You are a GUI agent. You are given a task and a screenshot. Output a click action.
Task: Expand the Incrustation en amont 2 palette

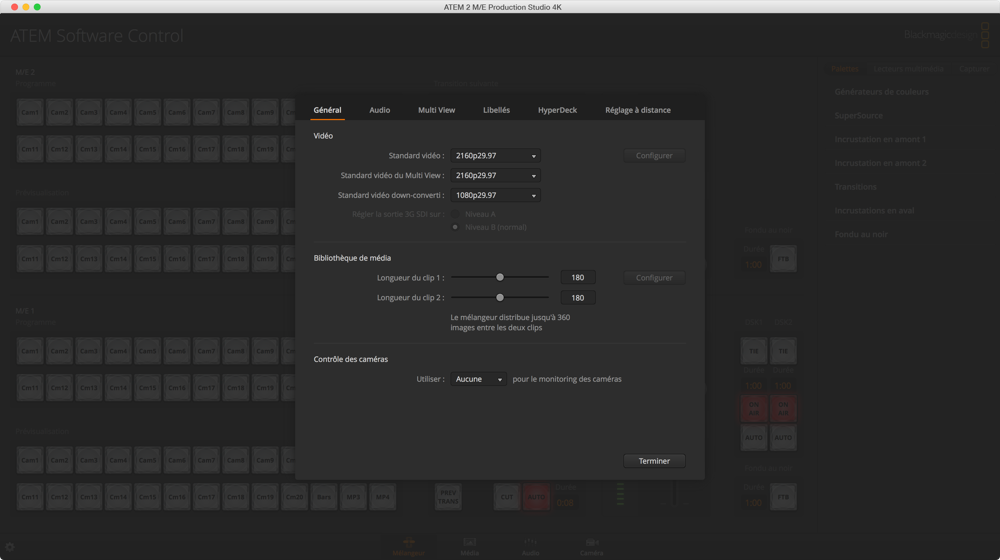click(880, 163)
